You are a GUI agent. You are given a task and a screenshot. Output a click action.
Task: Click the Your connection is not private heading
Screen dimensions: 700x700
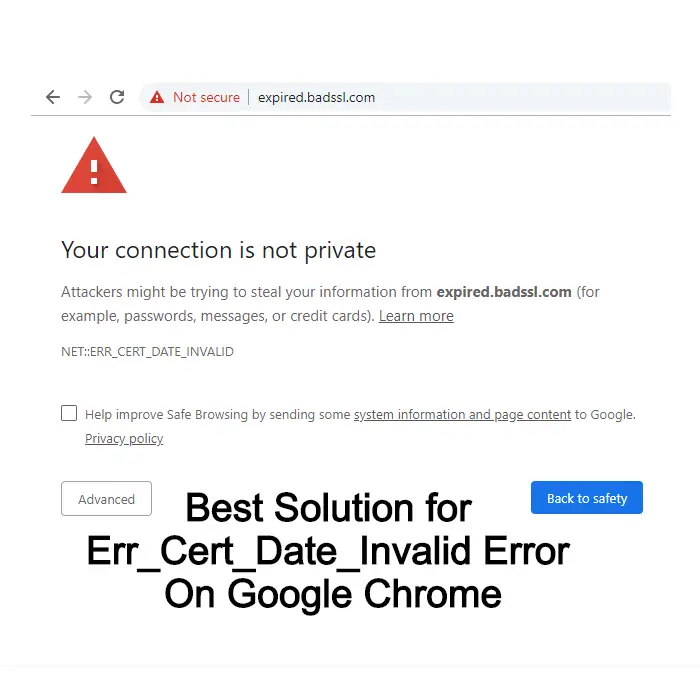point(218,250)
